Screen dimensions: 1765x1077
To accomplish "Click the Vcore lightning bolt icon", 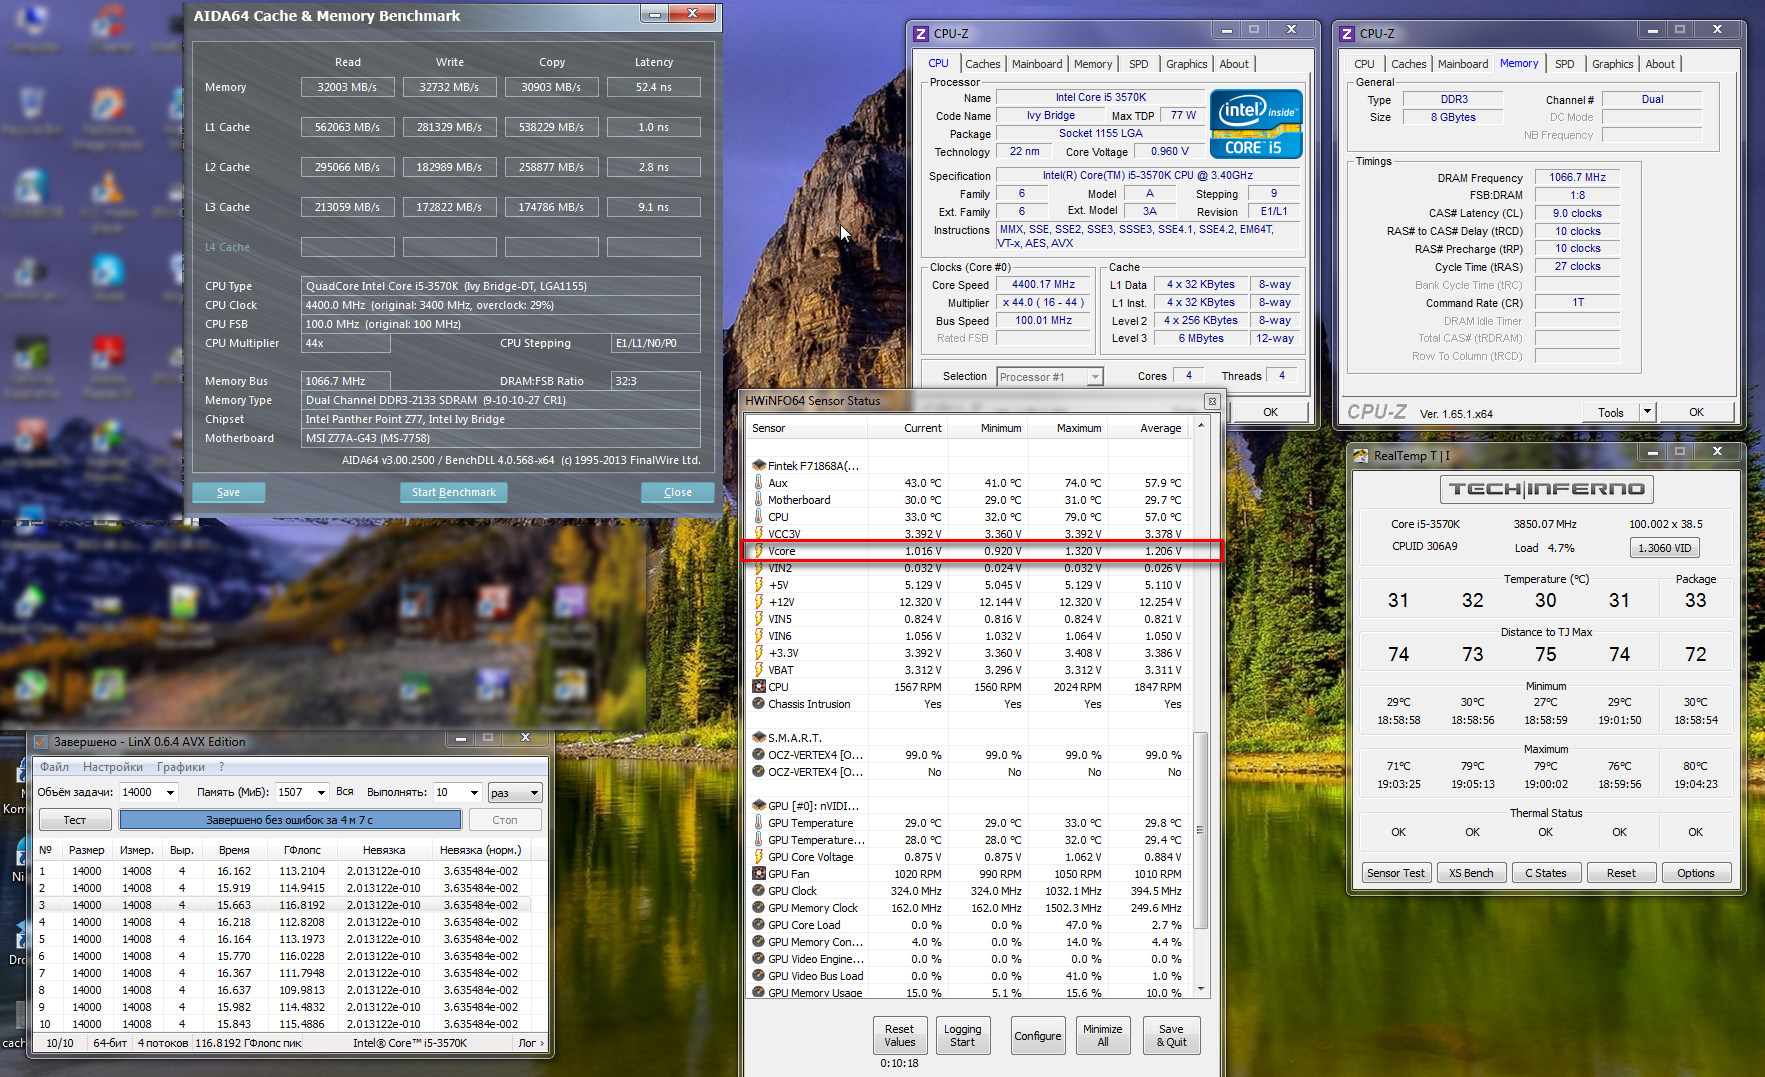I will point(759,551).
